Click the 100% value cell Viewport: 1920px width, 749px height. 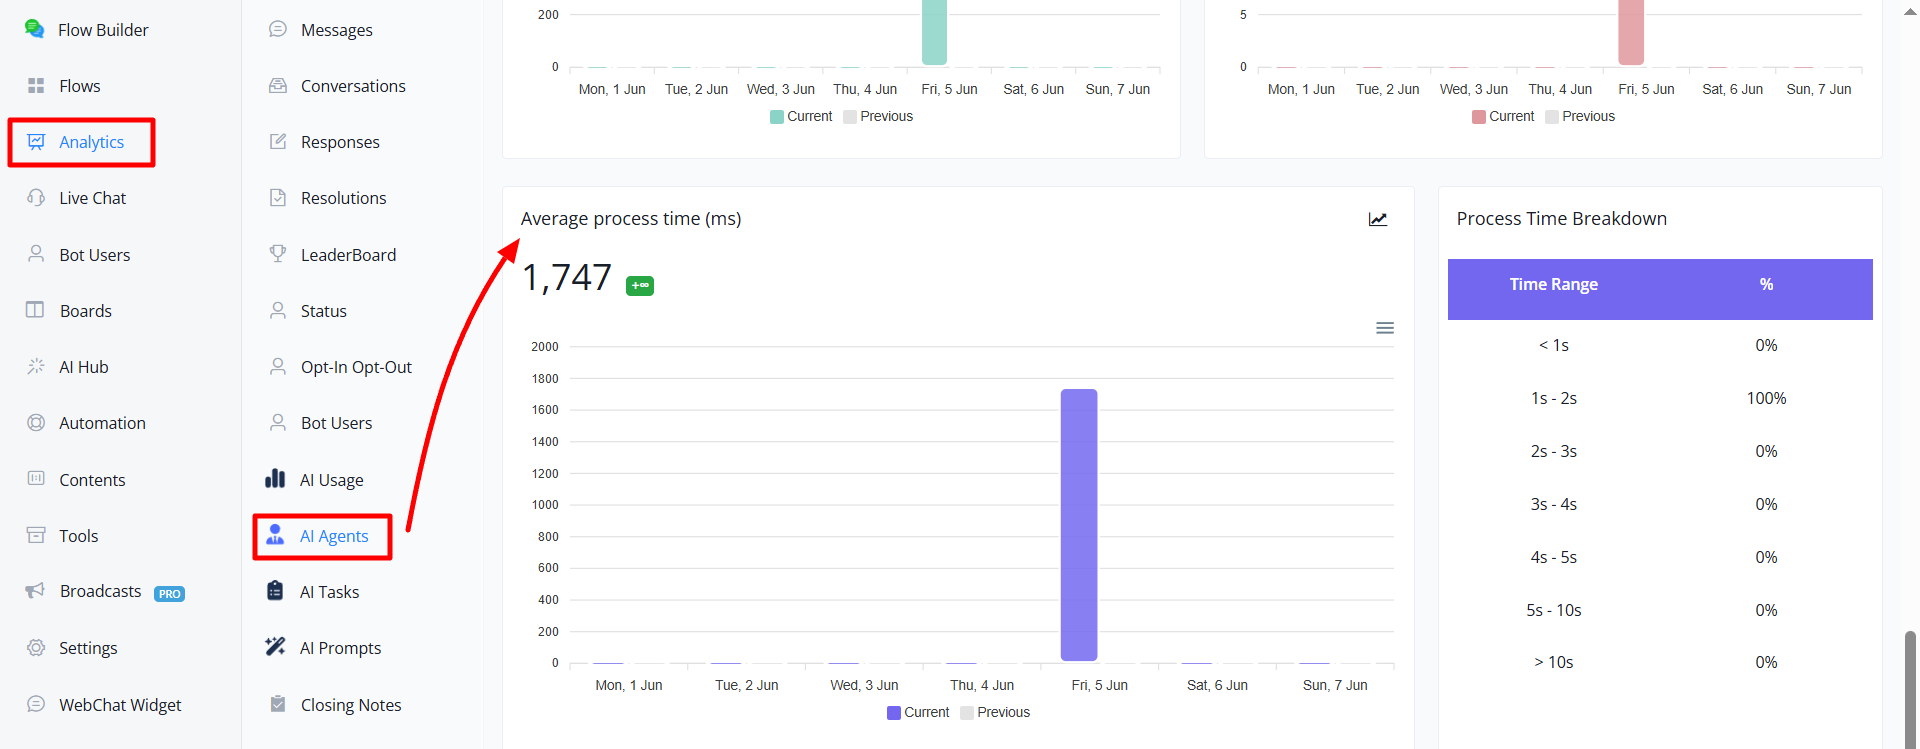coord(1766,398)
